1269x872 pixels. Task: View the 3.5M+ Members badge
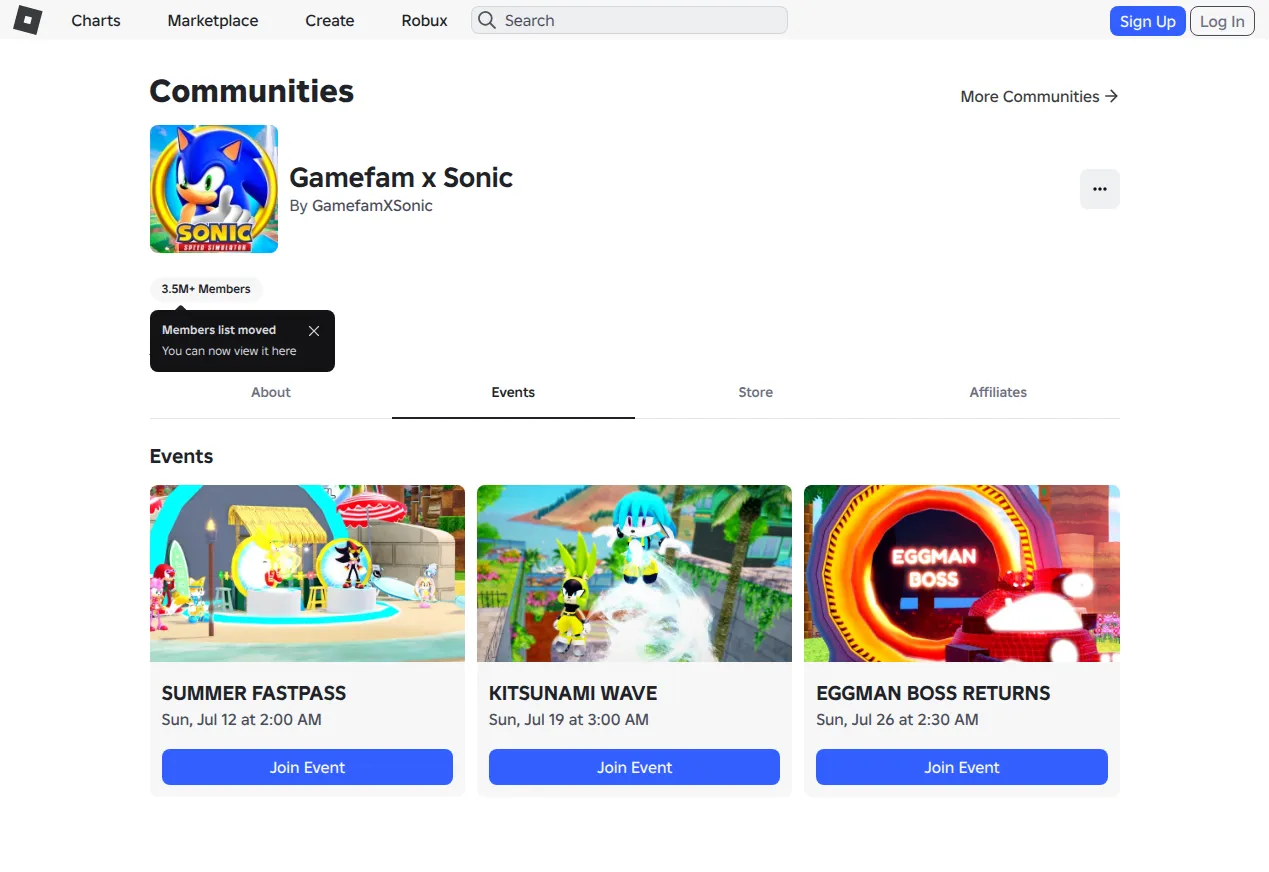[x=206, y=289]
